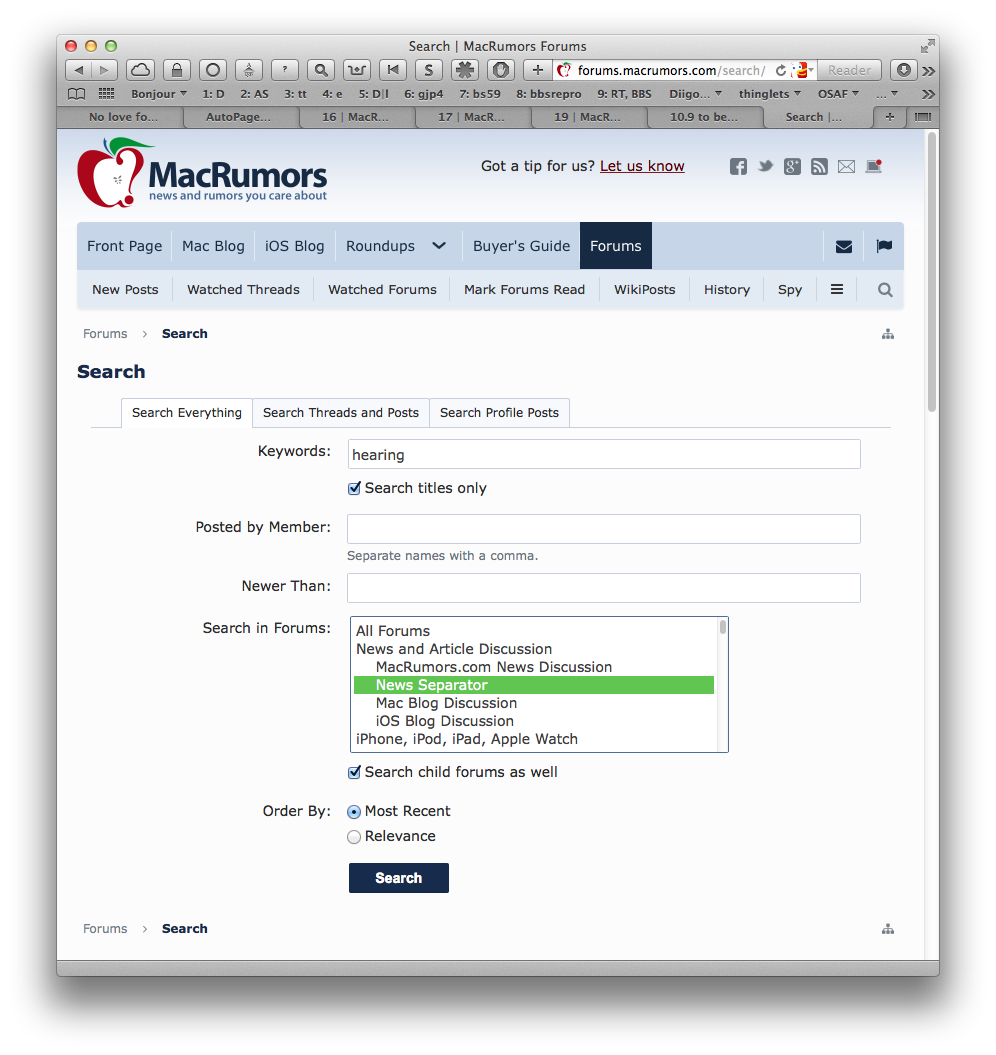Open MacRumors Google Plus icon

[792, 166]
